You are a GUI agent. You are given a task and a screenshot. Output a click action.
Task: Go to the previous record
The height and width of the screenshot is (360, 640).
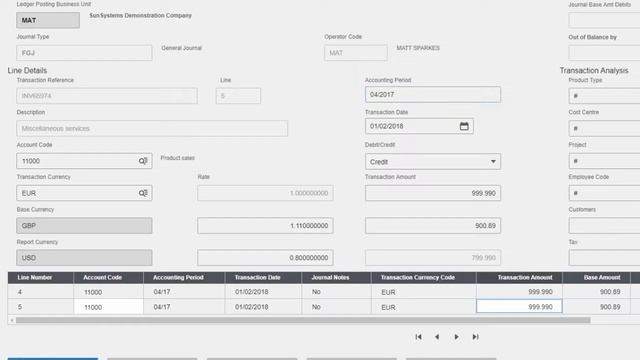click(437, 337)
